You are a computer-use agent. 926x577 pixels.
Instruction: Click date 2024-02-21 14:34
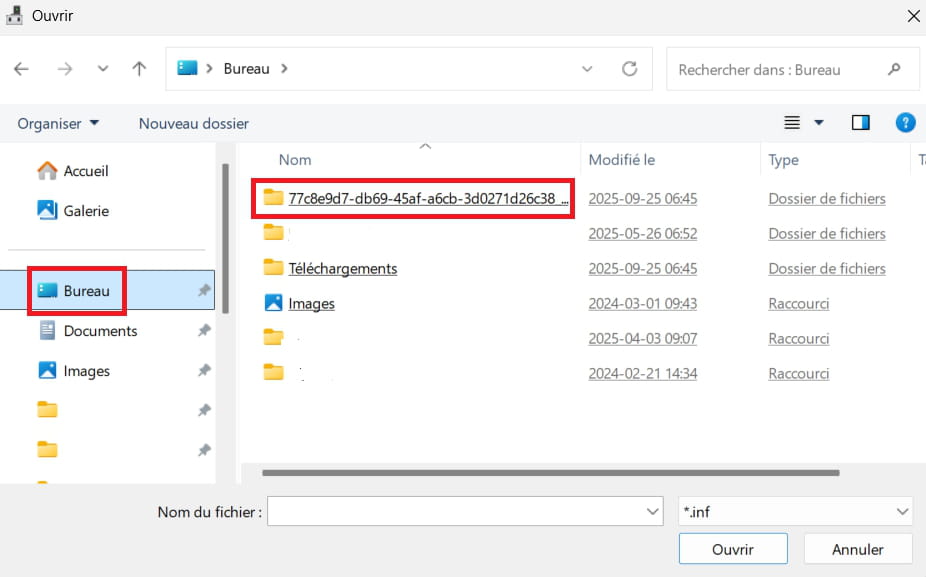[x=643, y=373]
